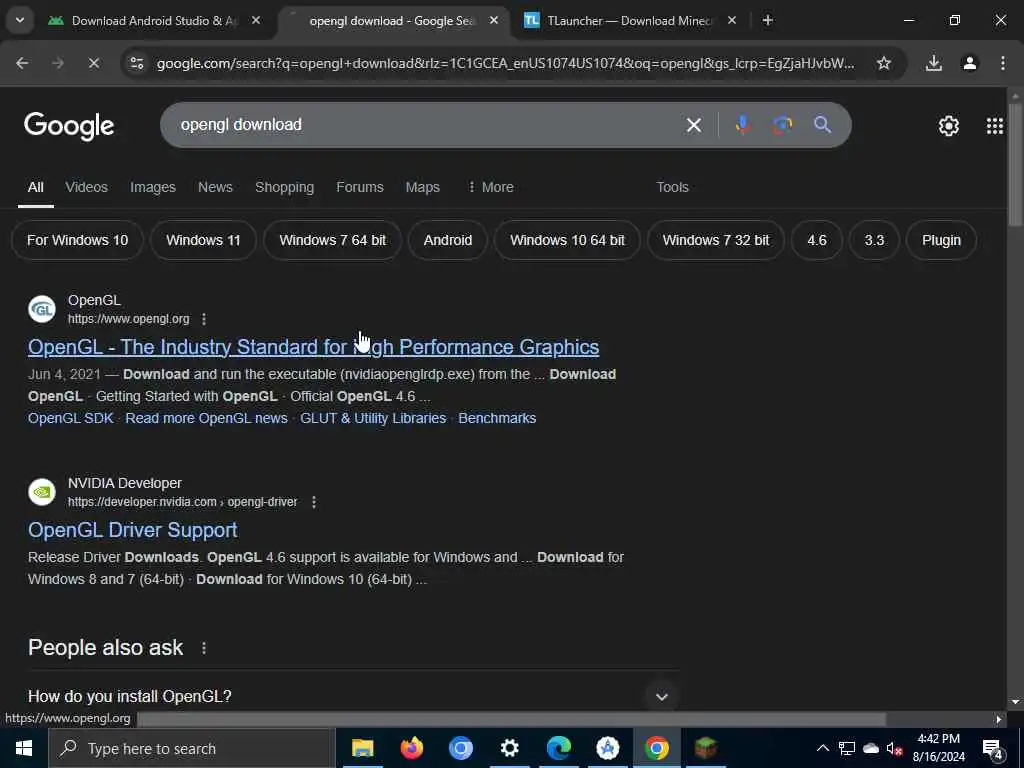Screen dimensions: 1024x768
Task: Bookmark this page with the star icon
Action: [884, 63]
